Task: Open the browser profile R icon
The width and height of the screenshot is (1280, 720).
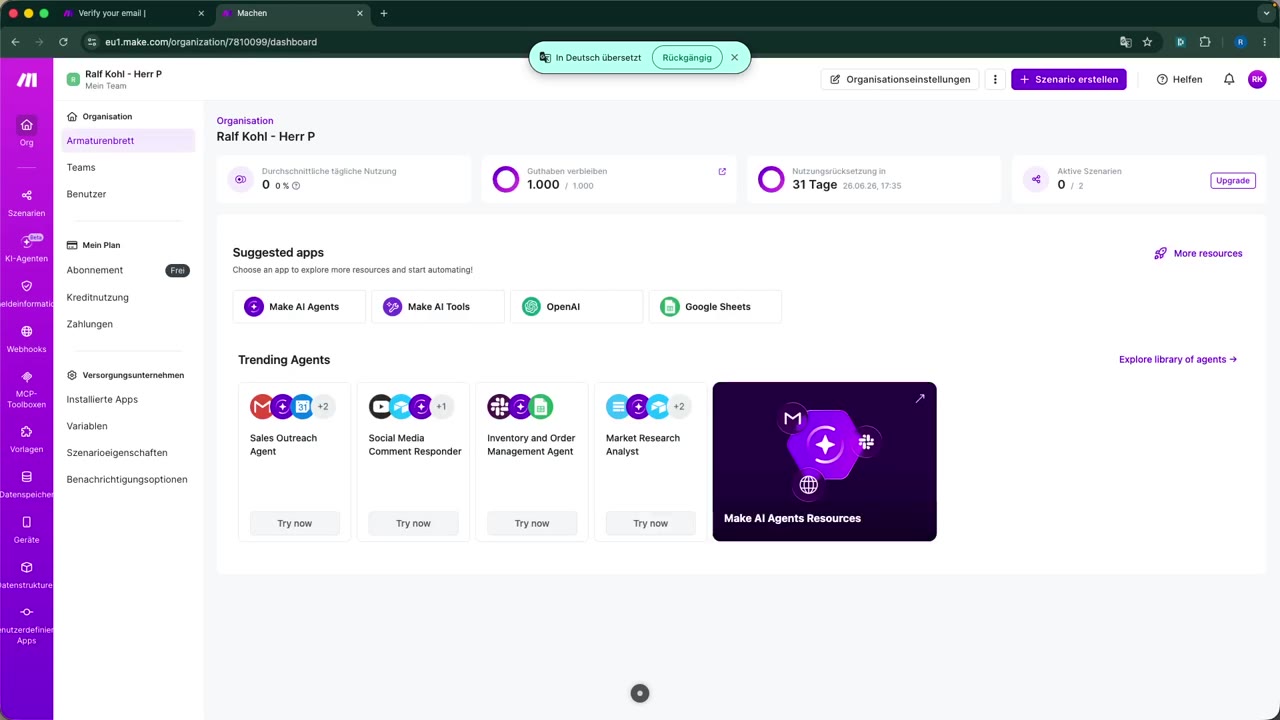Action: pyautogui.click(x=1240, y=42)
